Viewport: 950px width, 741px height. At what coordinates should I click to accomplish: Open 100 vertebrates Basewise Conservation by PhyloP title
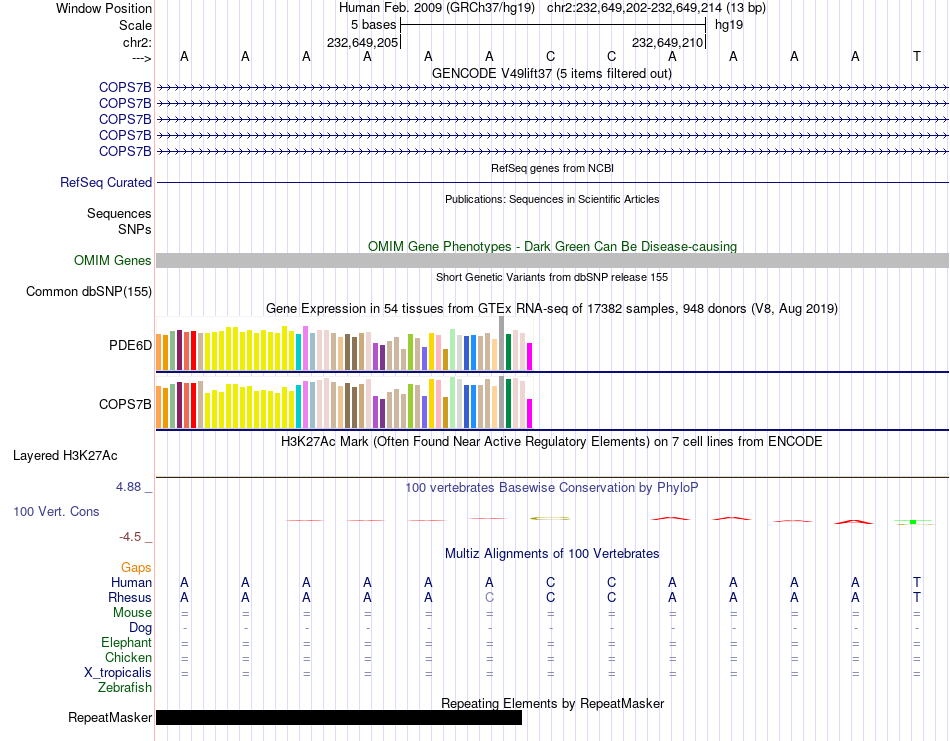click(x=552, y=488)
